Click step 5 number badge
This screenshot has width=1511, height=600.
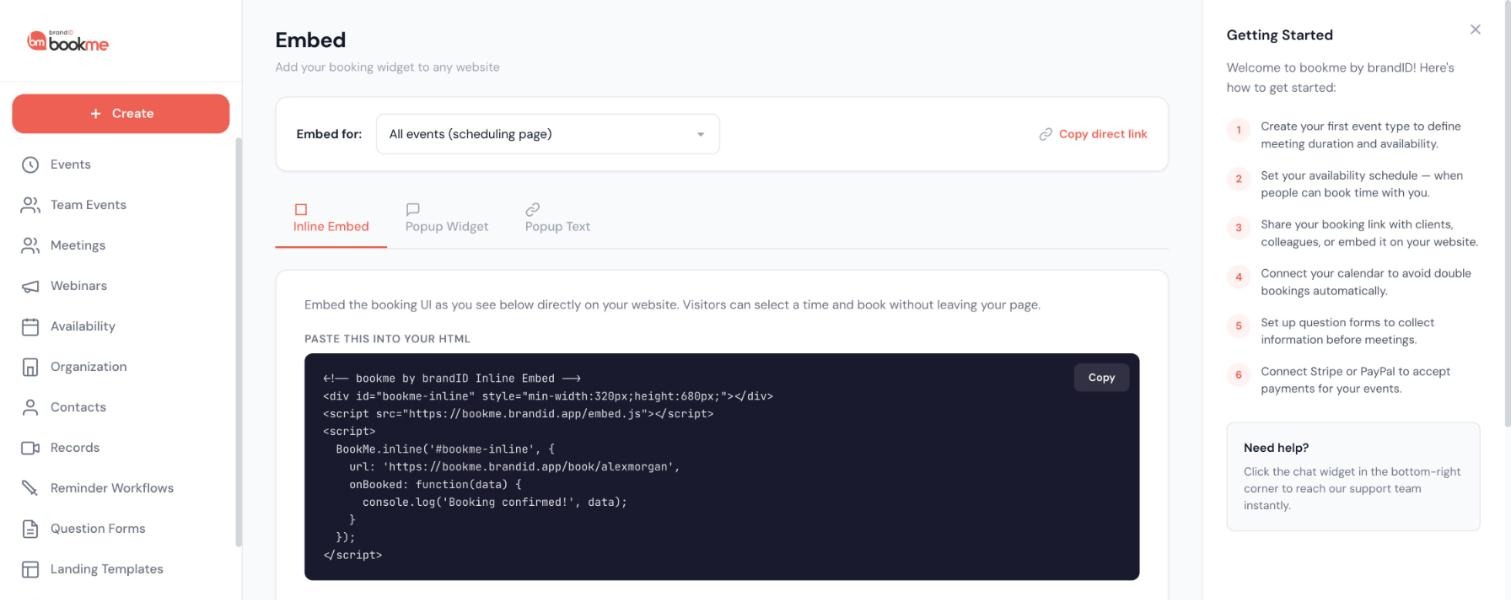point(1238,326)
